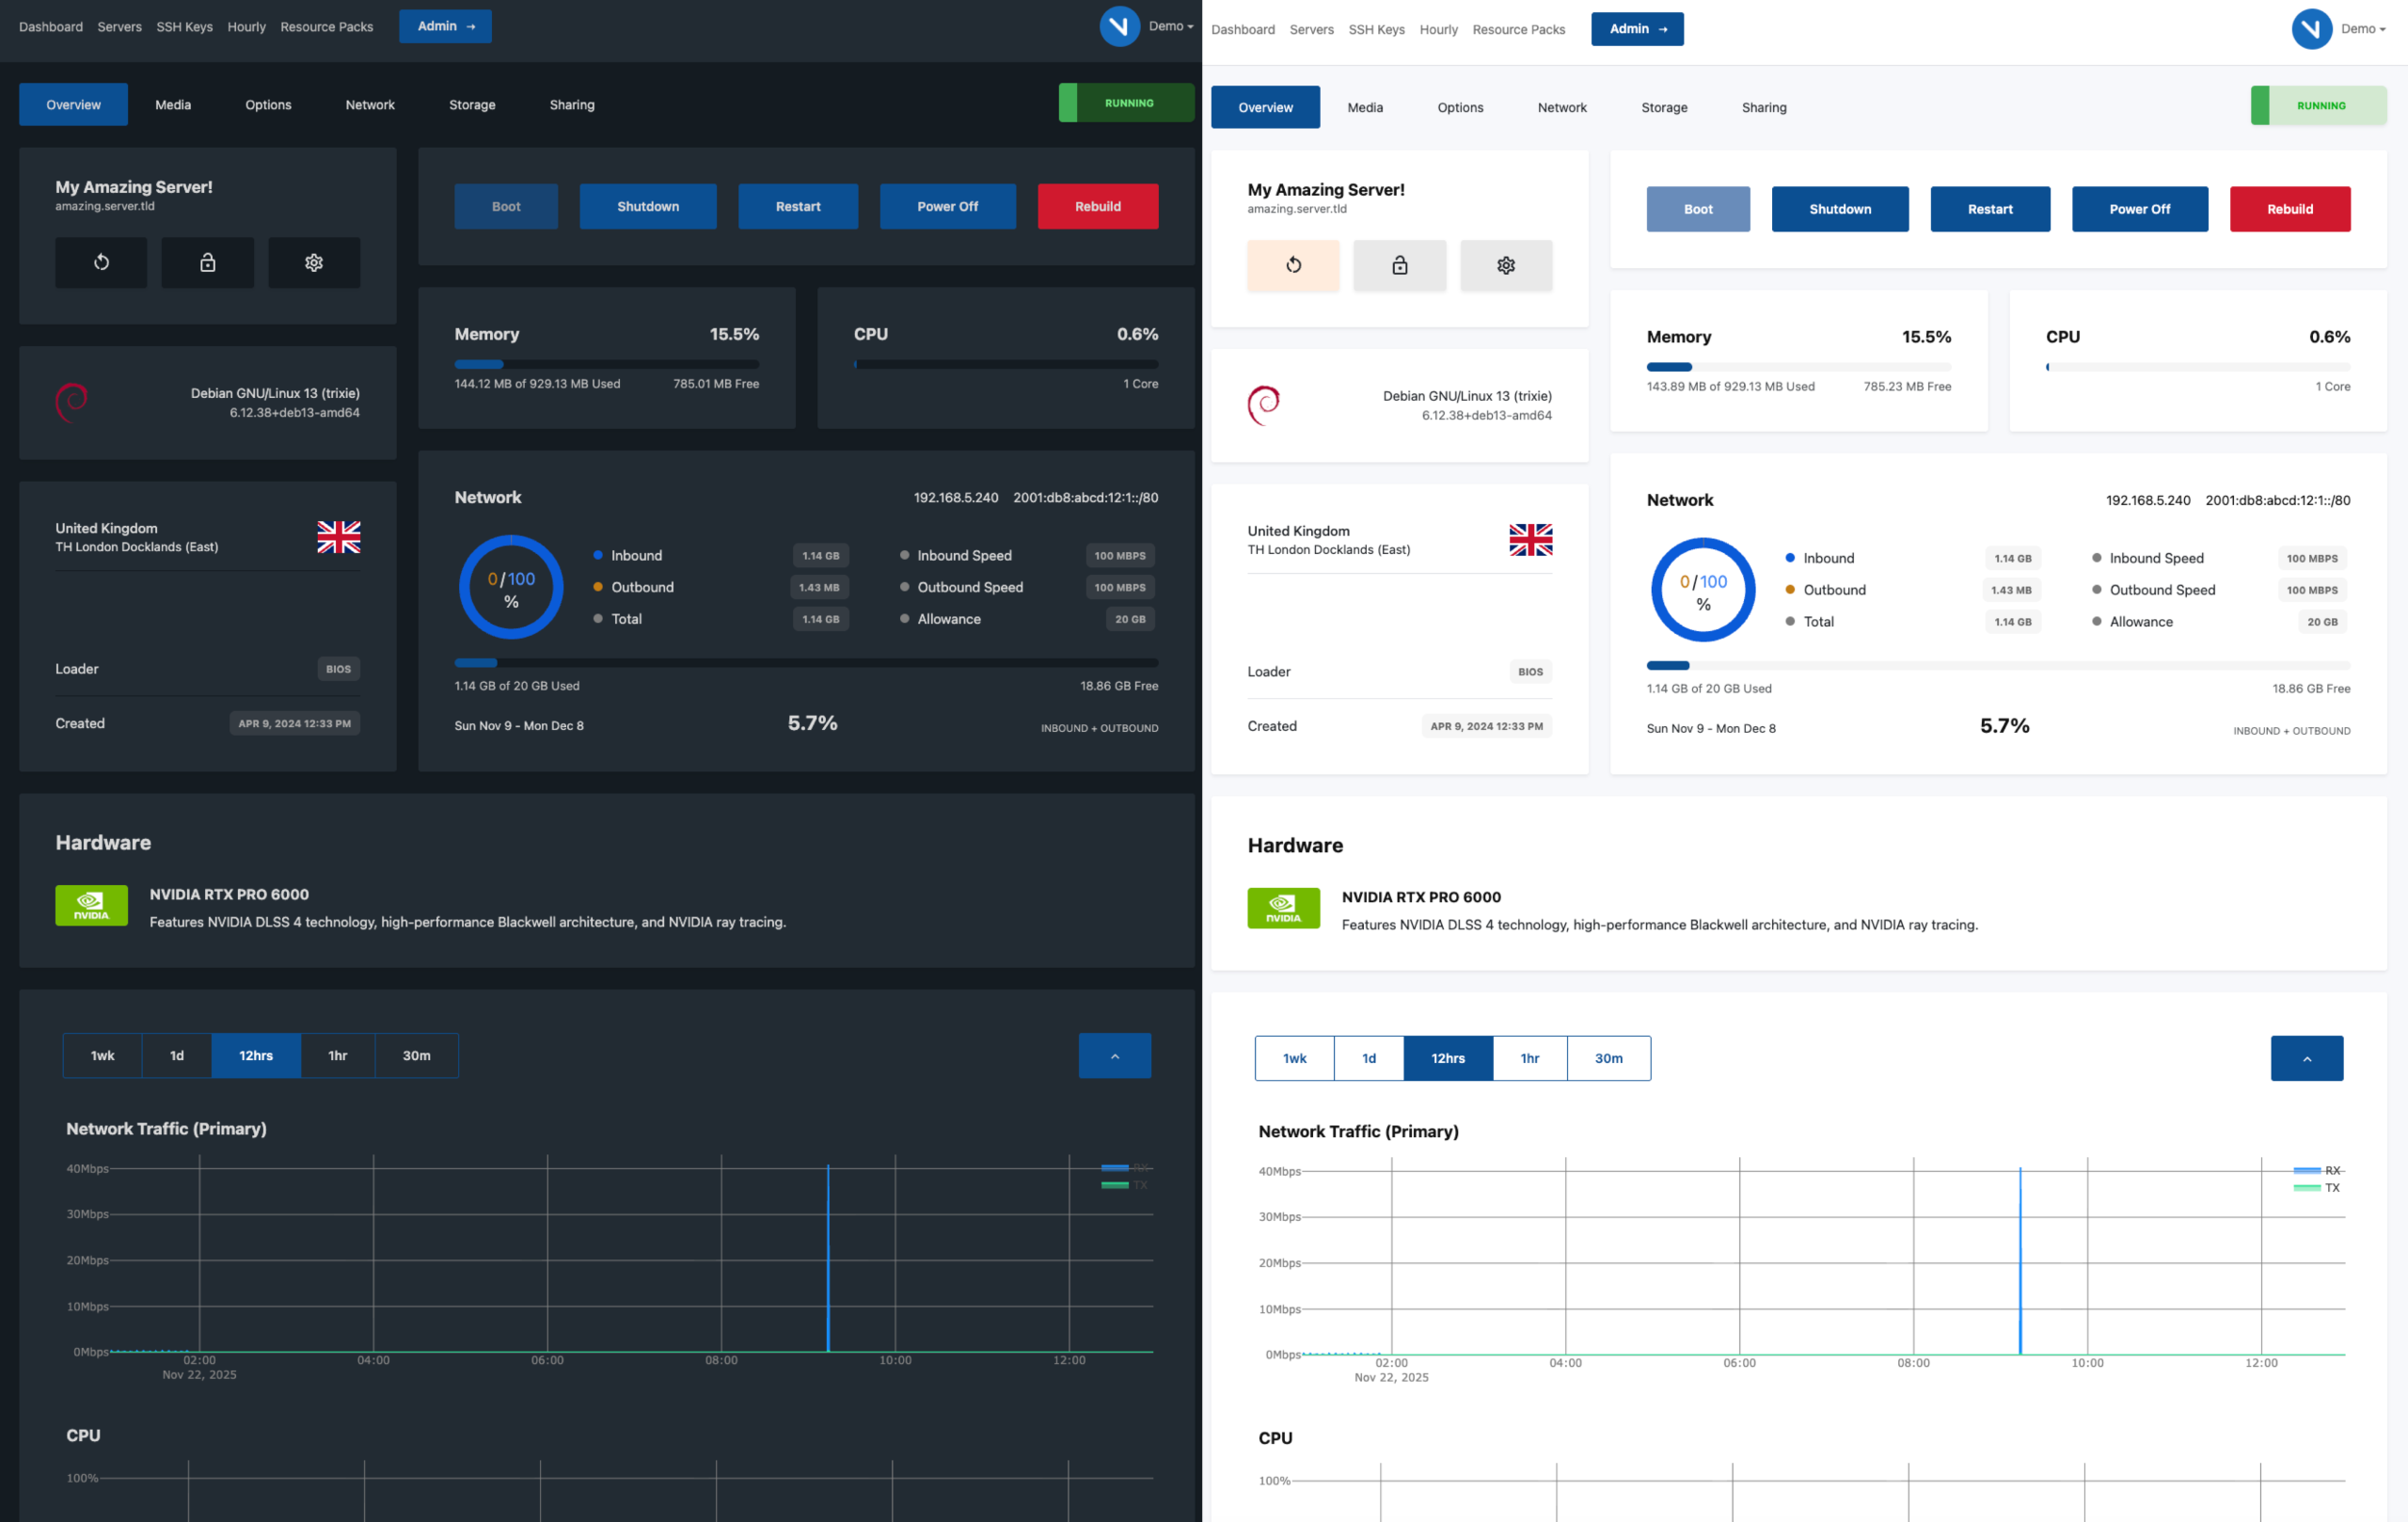Image resolution: width=2408 pixels, height=1522 pixels.
Task: Click the refresh icon in dark panel
Action: point(101,262)
